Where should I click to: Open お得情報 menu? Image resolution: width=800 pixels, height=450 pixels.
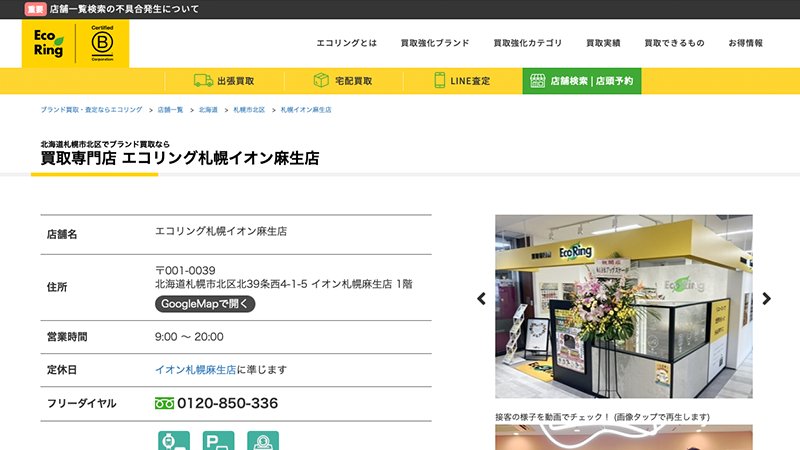pyautogui.click(x=745, y=44)
